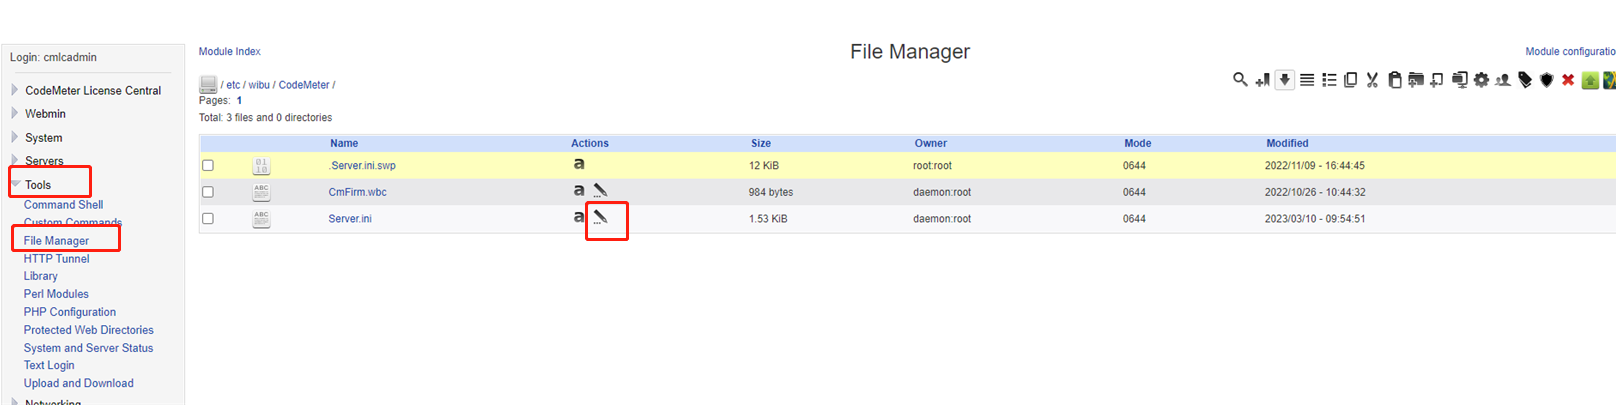Click the search magnifier toolbar icon
Screen dimensions: 1616x408
(1240, 79)
